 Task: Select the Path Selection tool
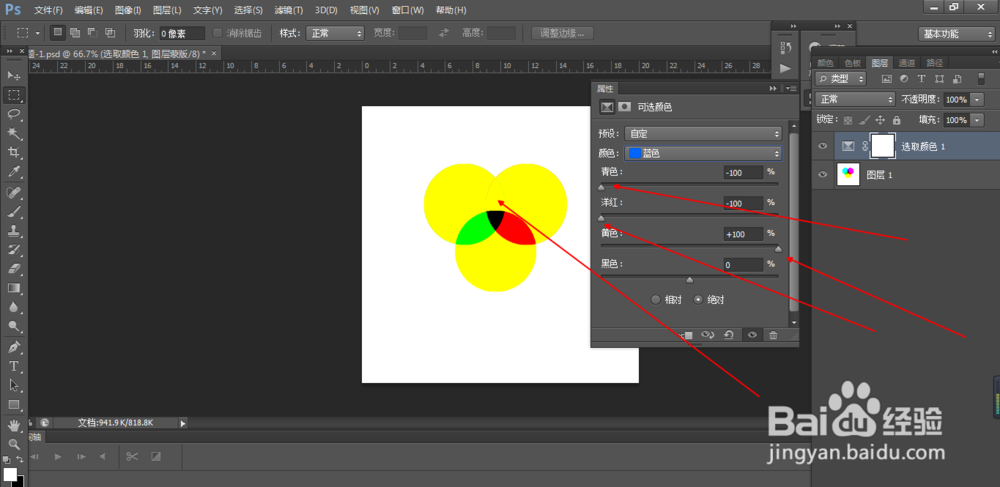[x=13, y=386]
